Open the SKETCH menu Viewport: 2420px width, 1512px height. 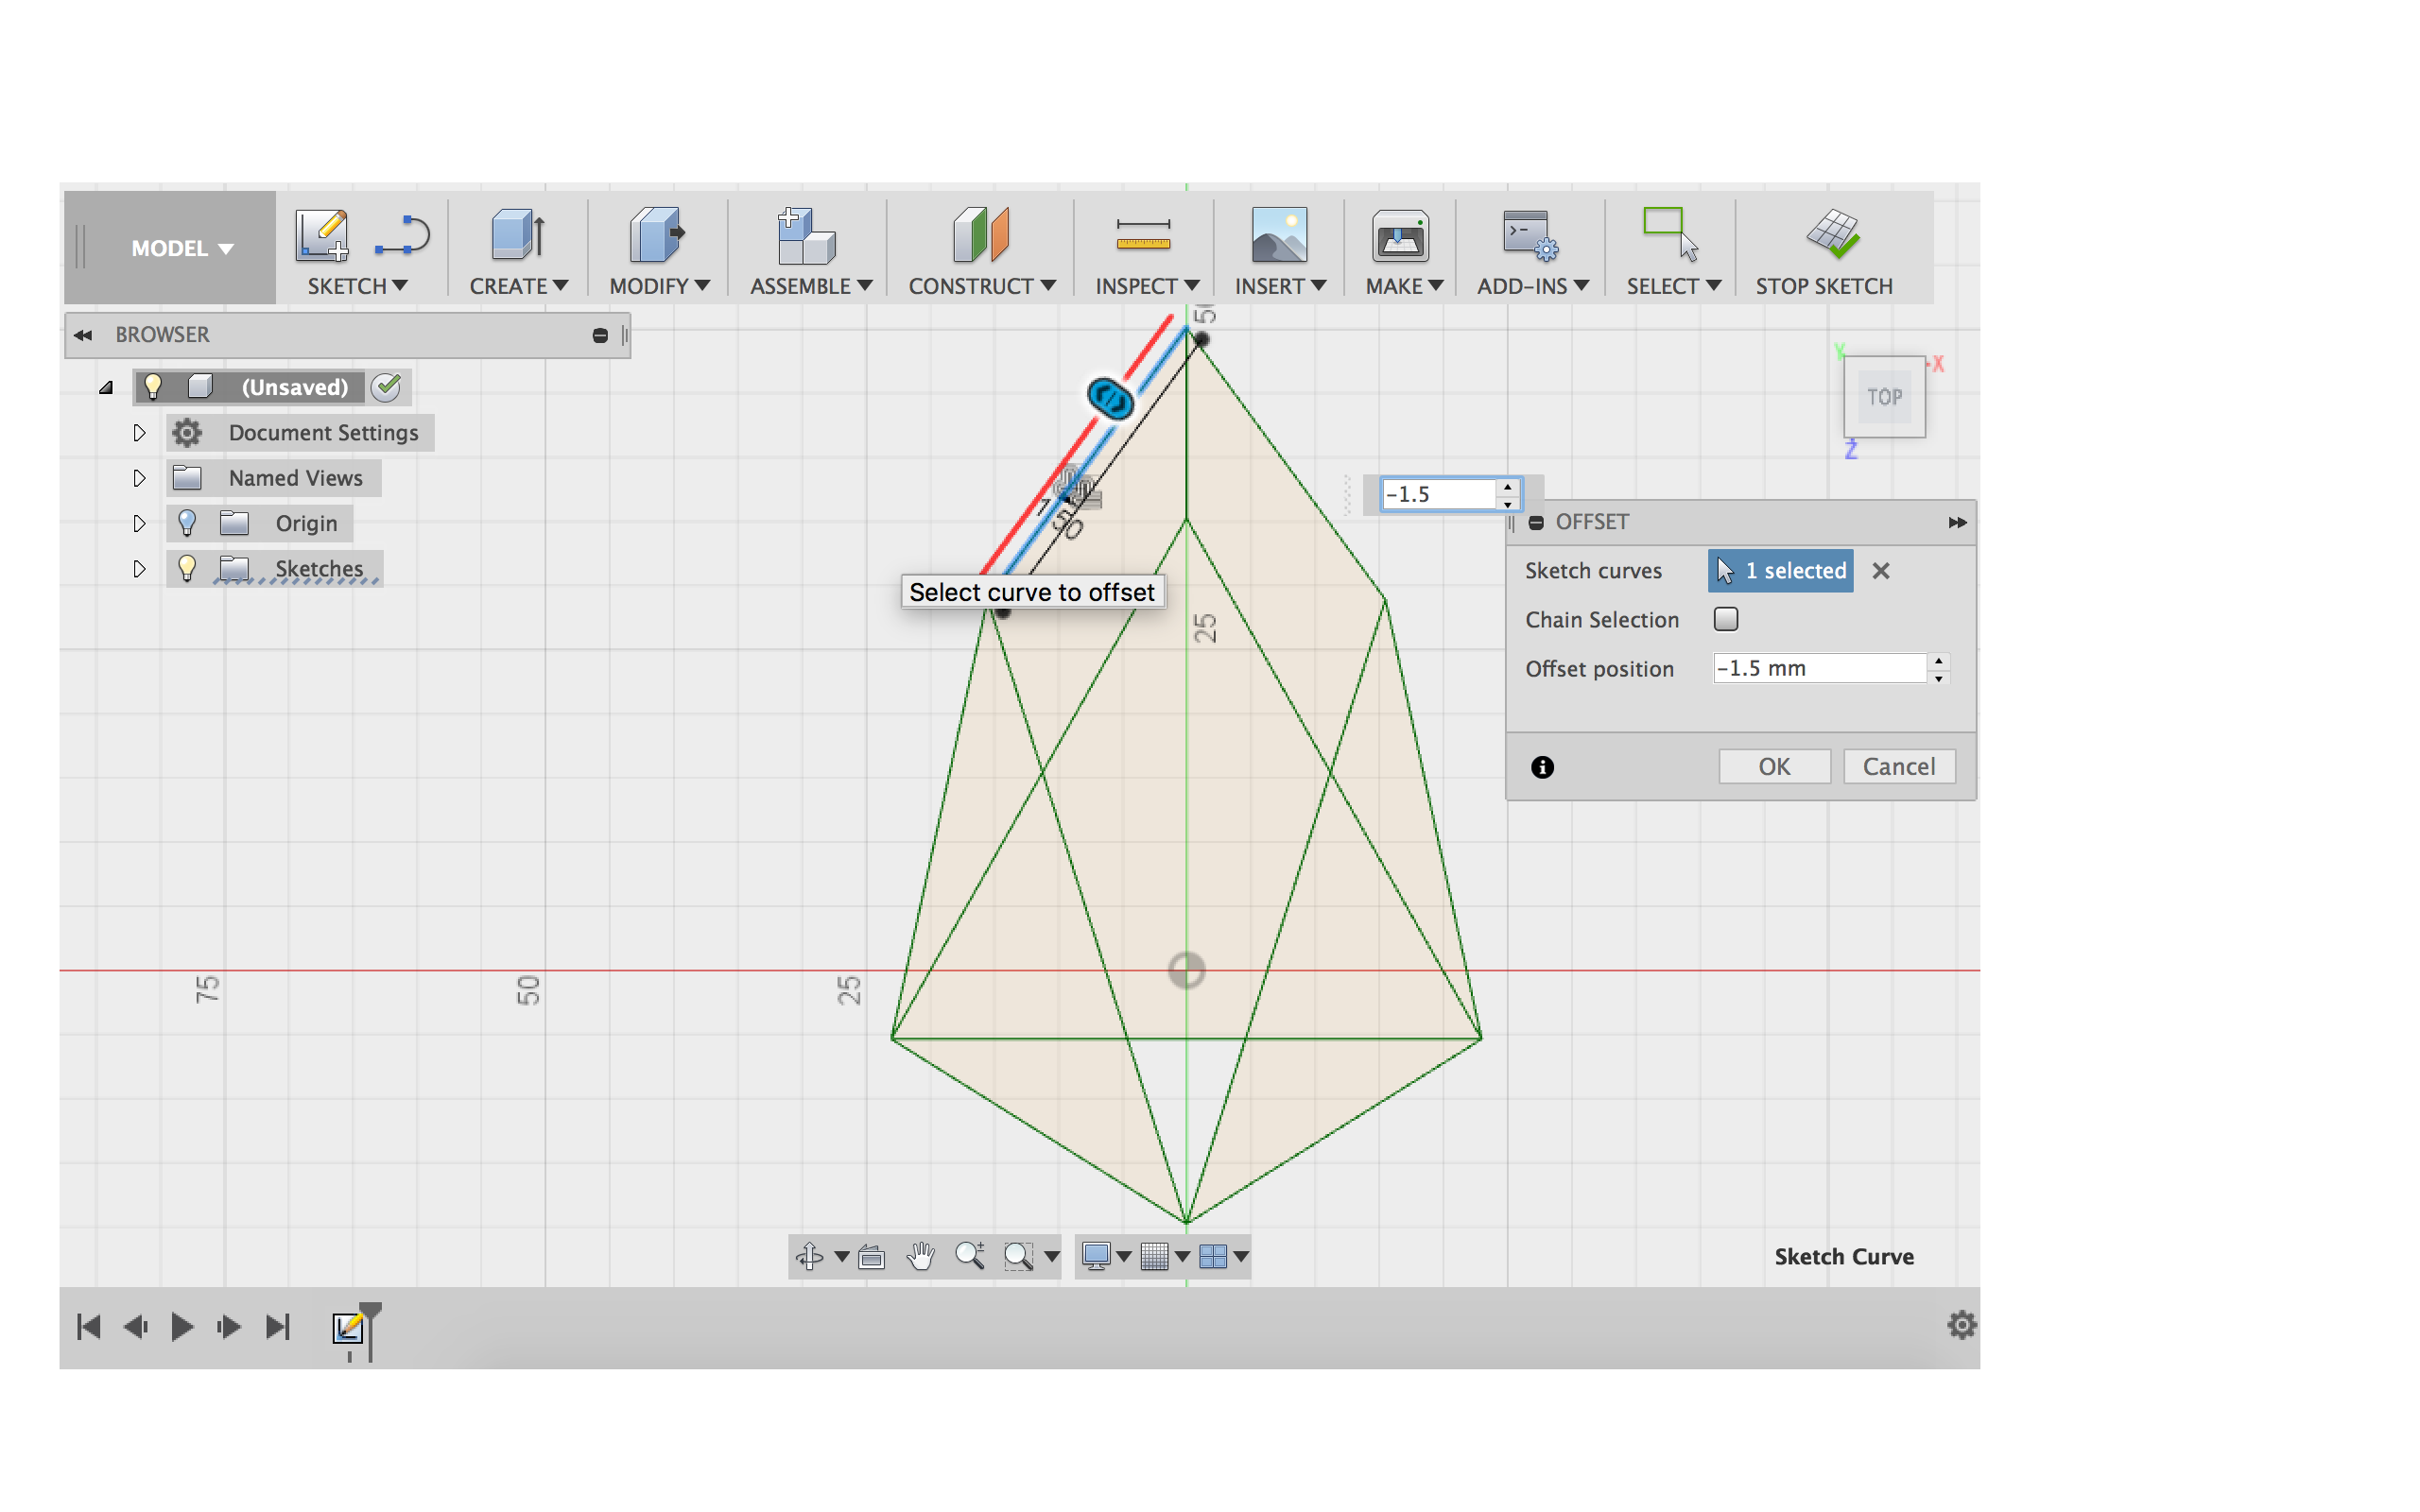pyautogui.click(x=357, y=286)
